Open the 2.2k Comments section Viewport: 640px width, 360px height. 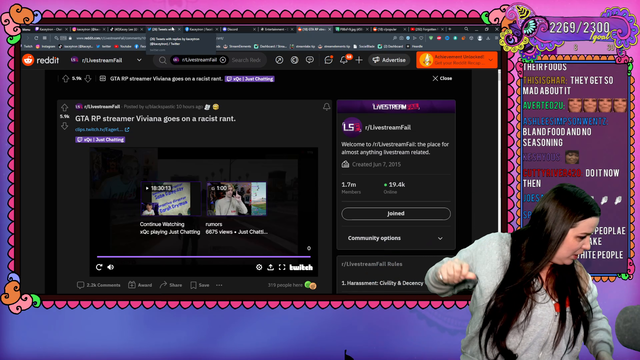coord(99,285)
